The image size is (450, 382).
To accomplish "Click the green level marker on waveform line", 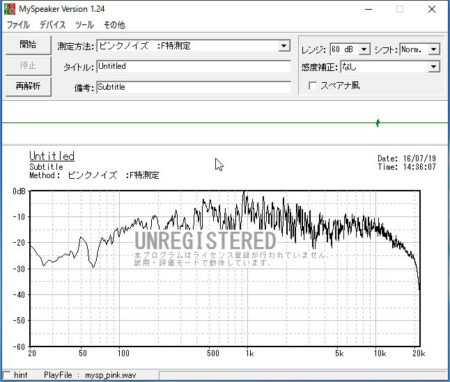I will pos(378,123).
